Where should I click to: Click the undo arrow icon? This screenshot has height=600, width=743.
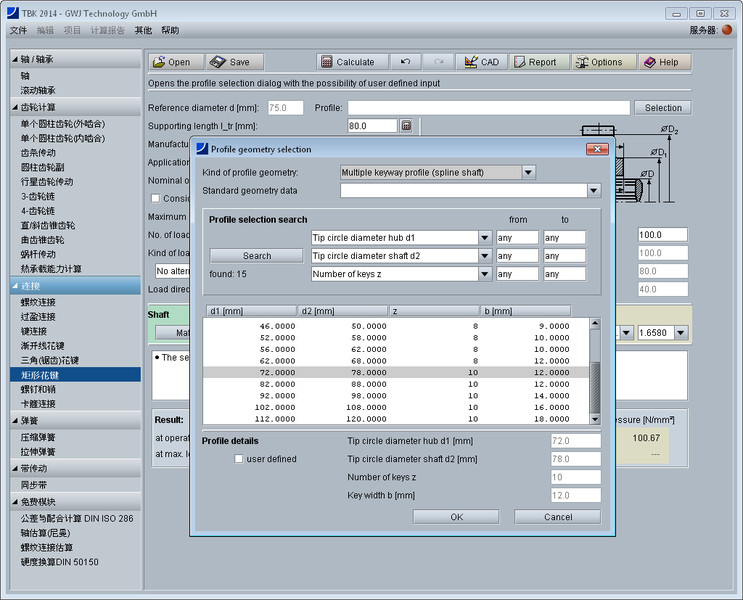point(405,62)
